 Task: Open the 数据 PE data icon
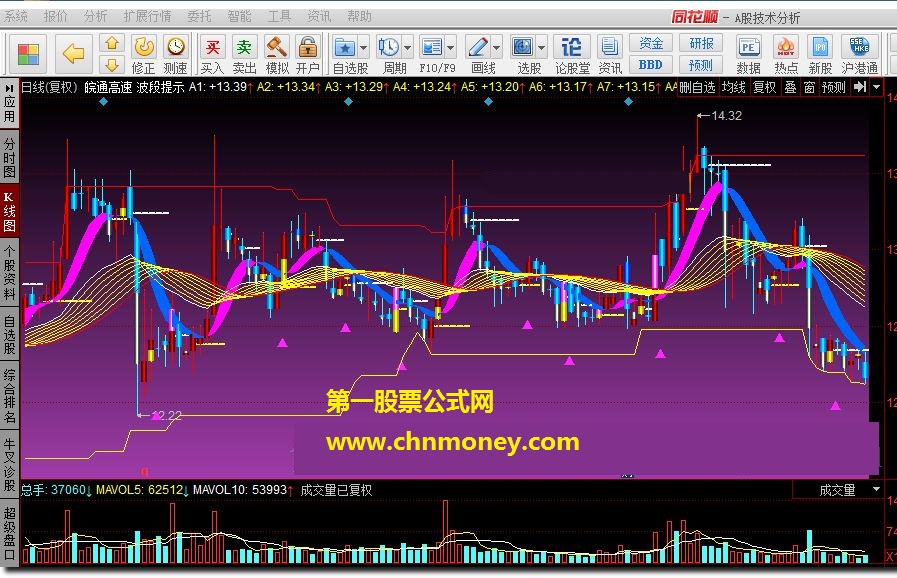[748, 54]
